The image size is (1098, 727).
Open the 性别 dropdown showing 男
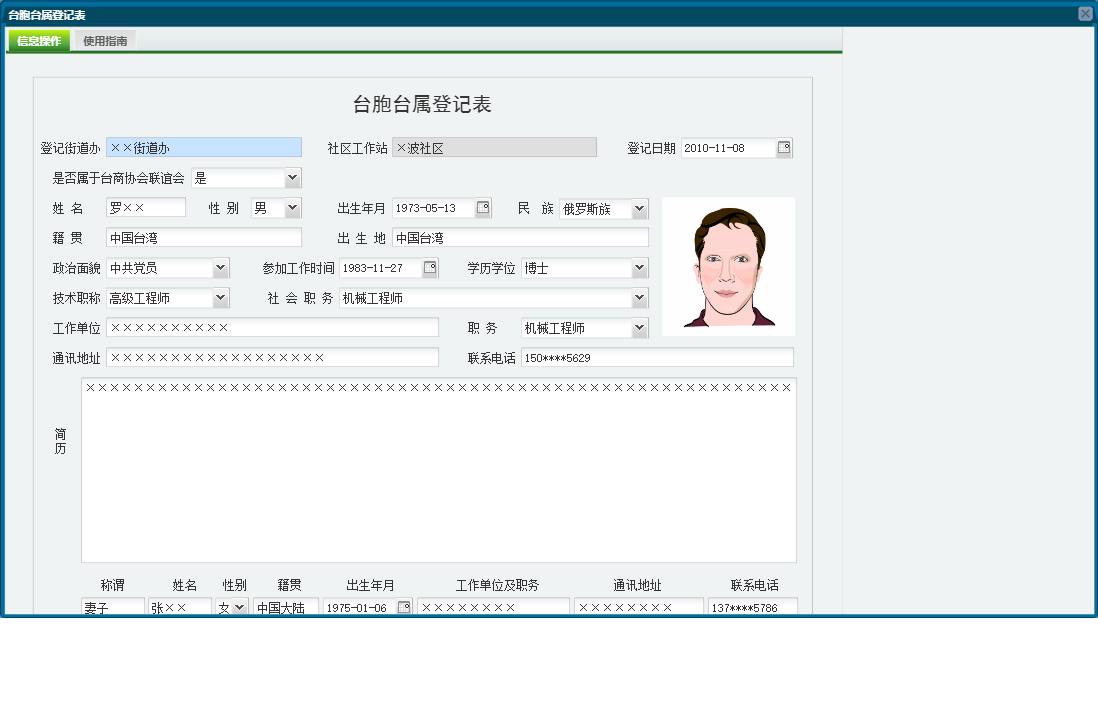tap(292, 208)
